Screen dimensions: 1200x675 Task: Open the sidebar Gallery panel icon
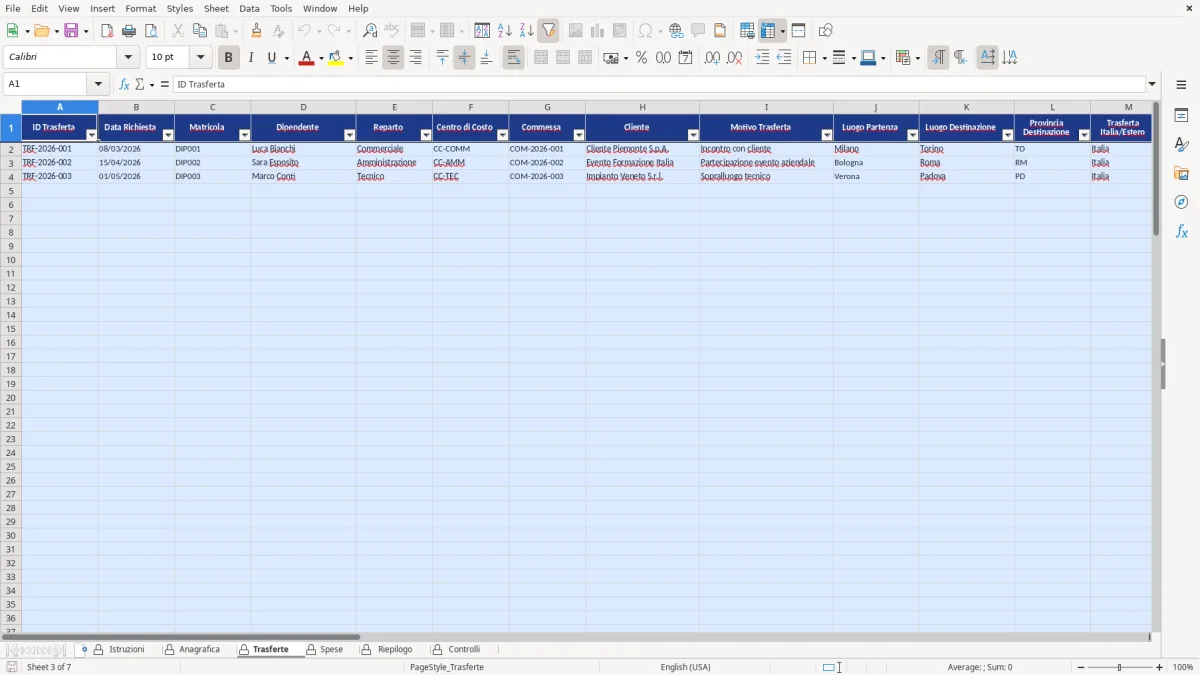coord(1181,174)
